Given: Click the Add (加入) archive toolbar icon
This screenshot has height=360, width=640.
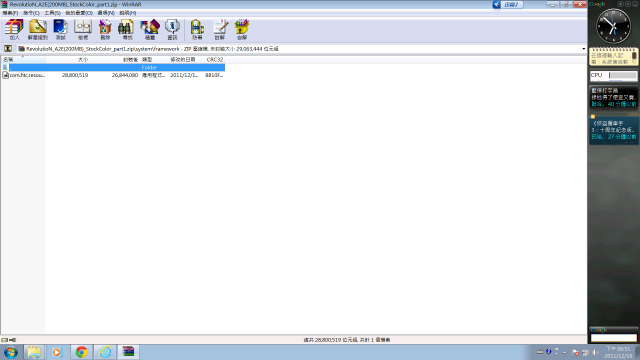Looking at the screenshot, I should click(14, 30).
